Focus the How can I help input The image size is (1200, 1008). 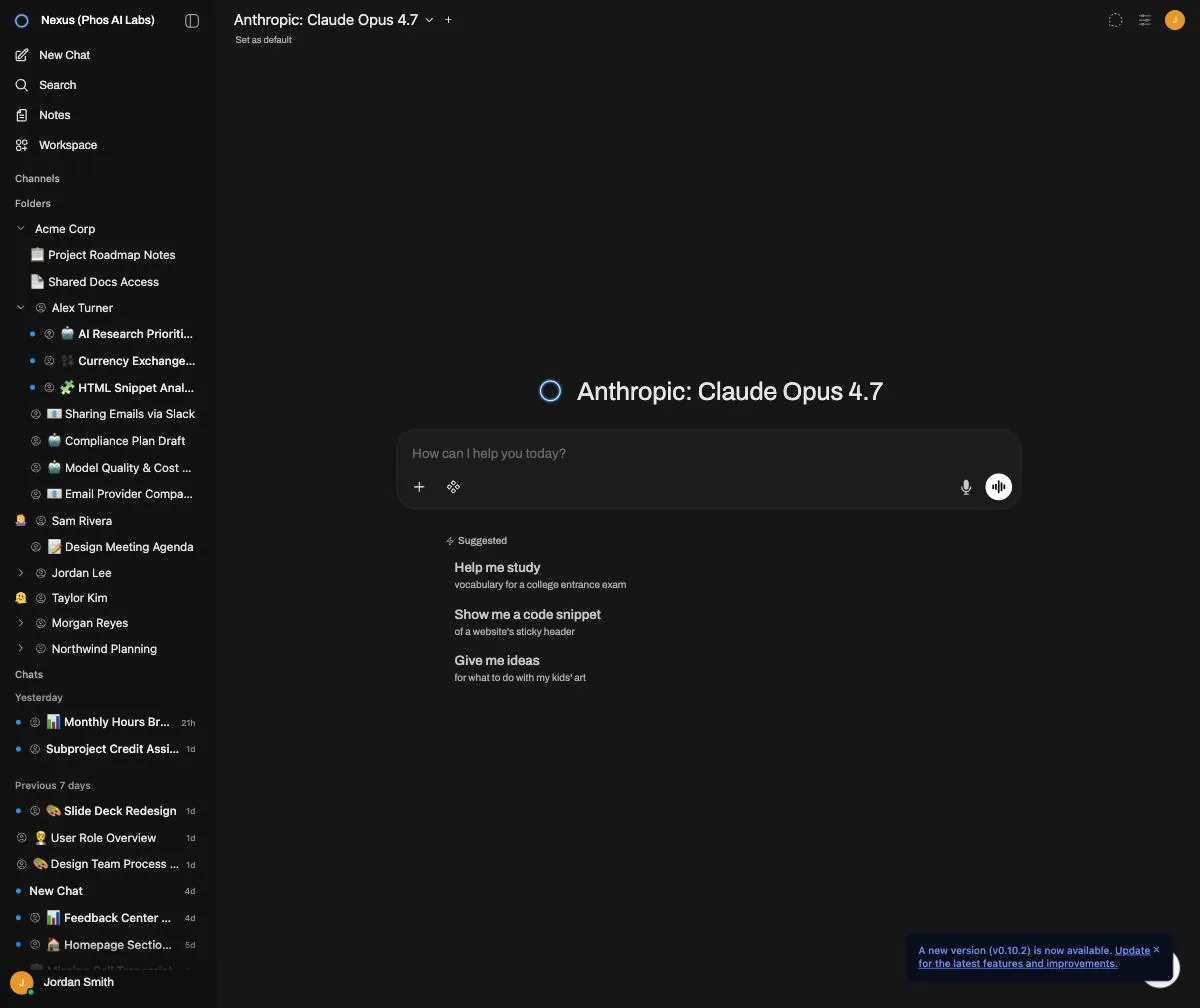708,453
